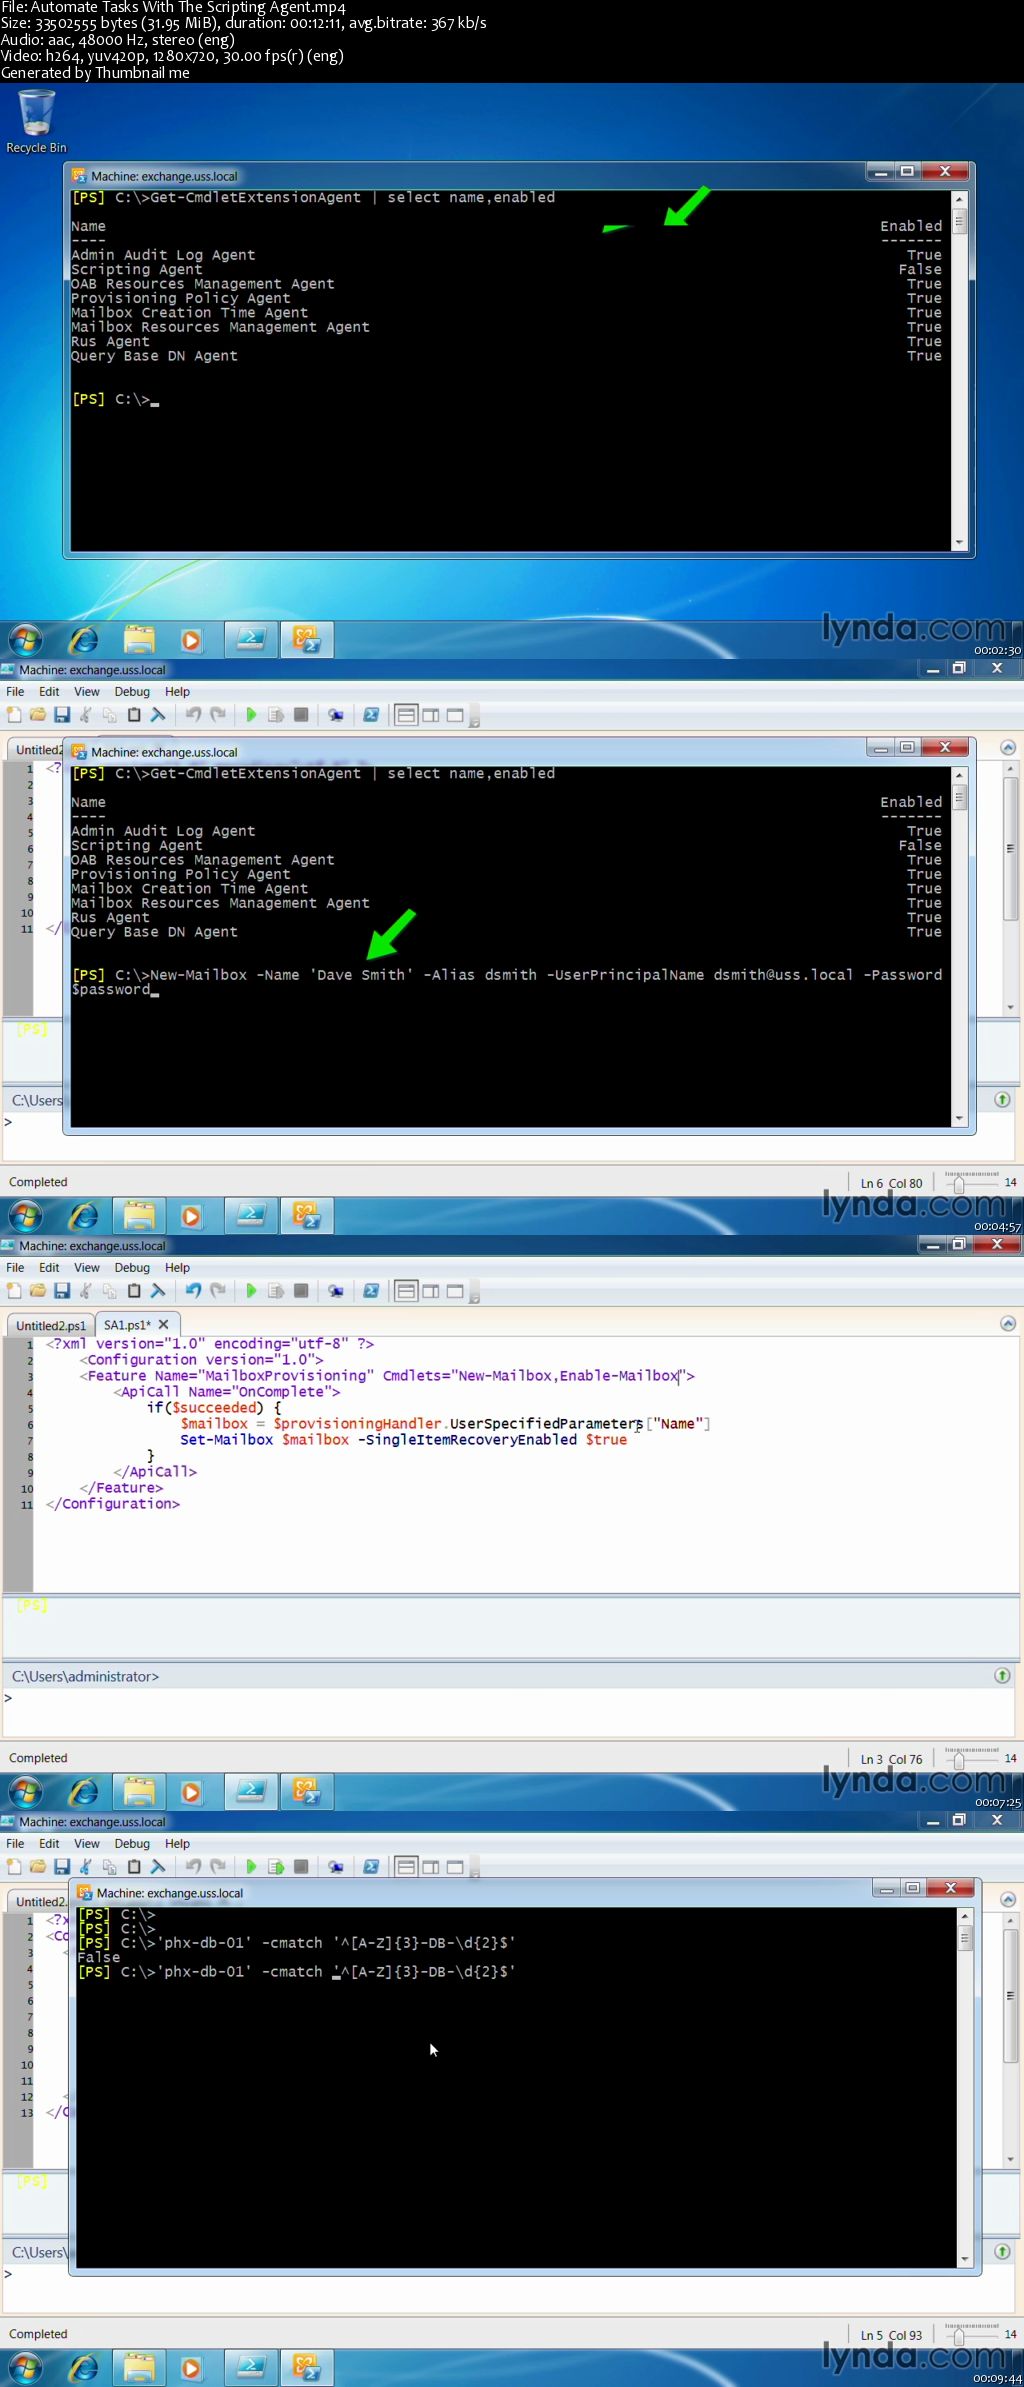1024x2387 pixels.
Task: Click Copy icon in the 00:04:57 frame toolbar
Action: (110, 715)
